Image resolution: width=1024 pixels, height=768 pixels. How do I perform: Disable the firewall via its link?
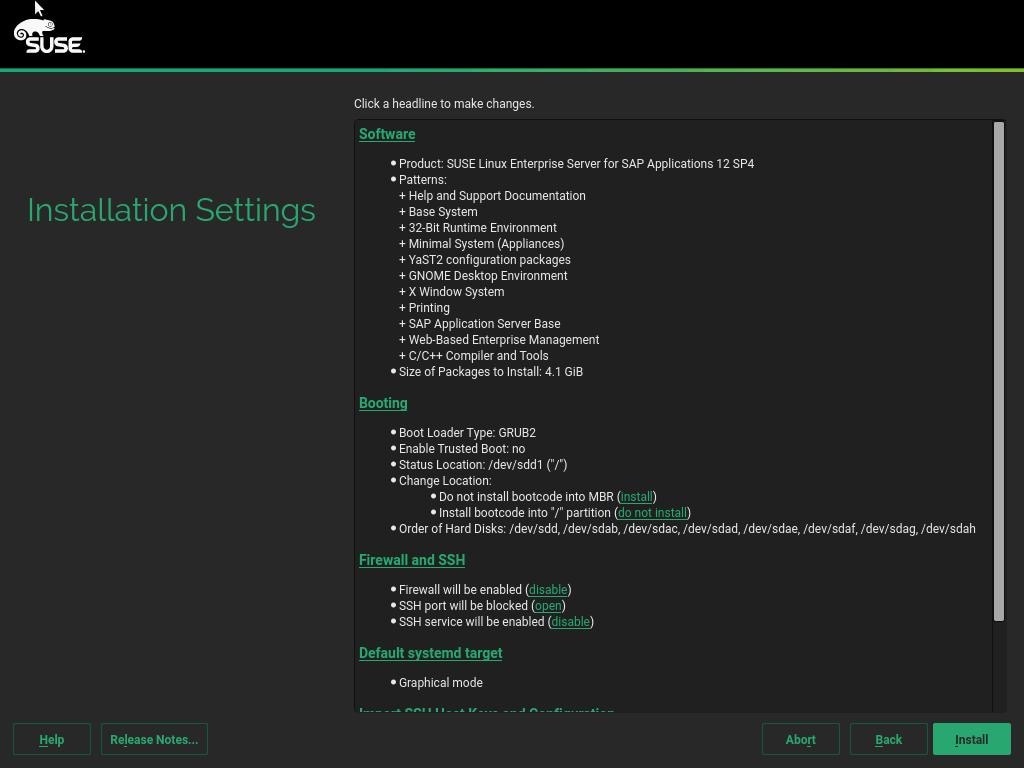[x=548, y=590]
